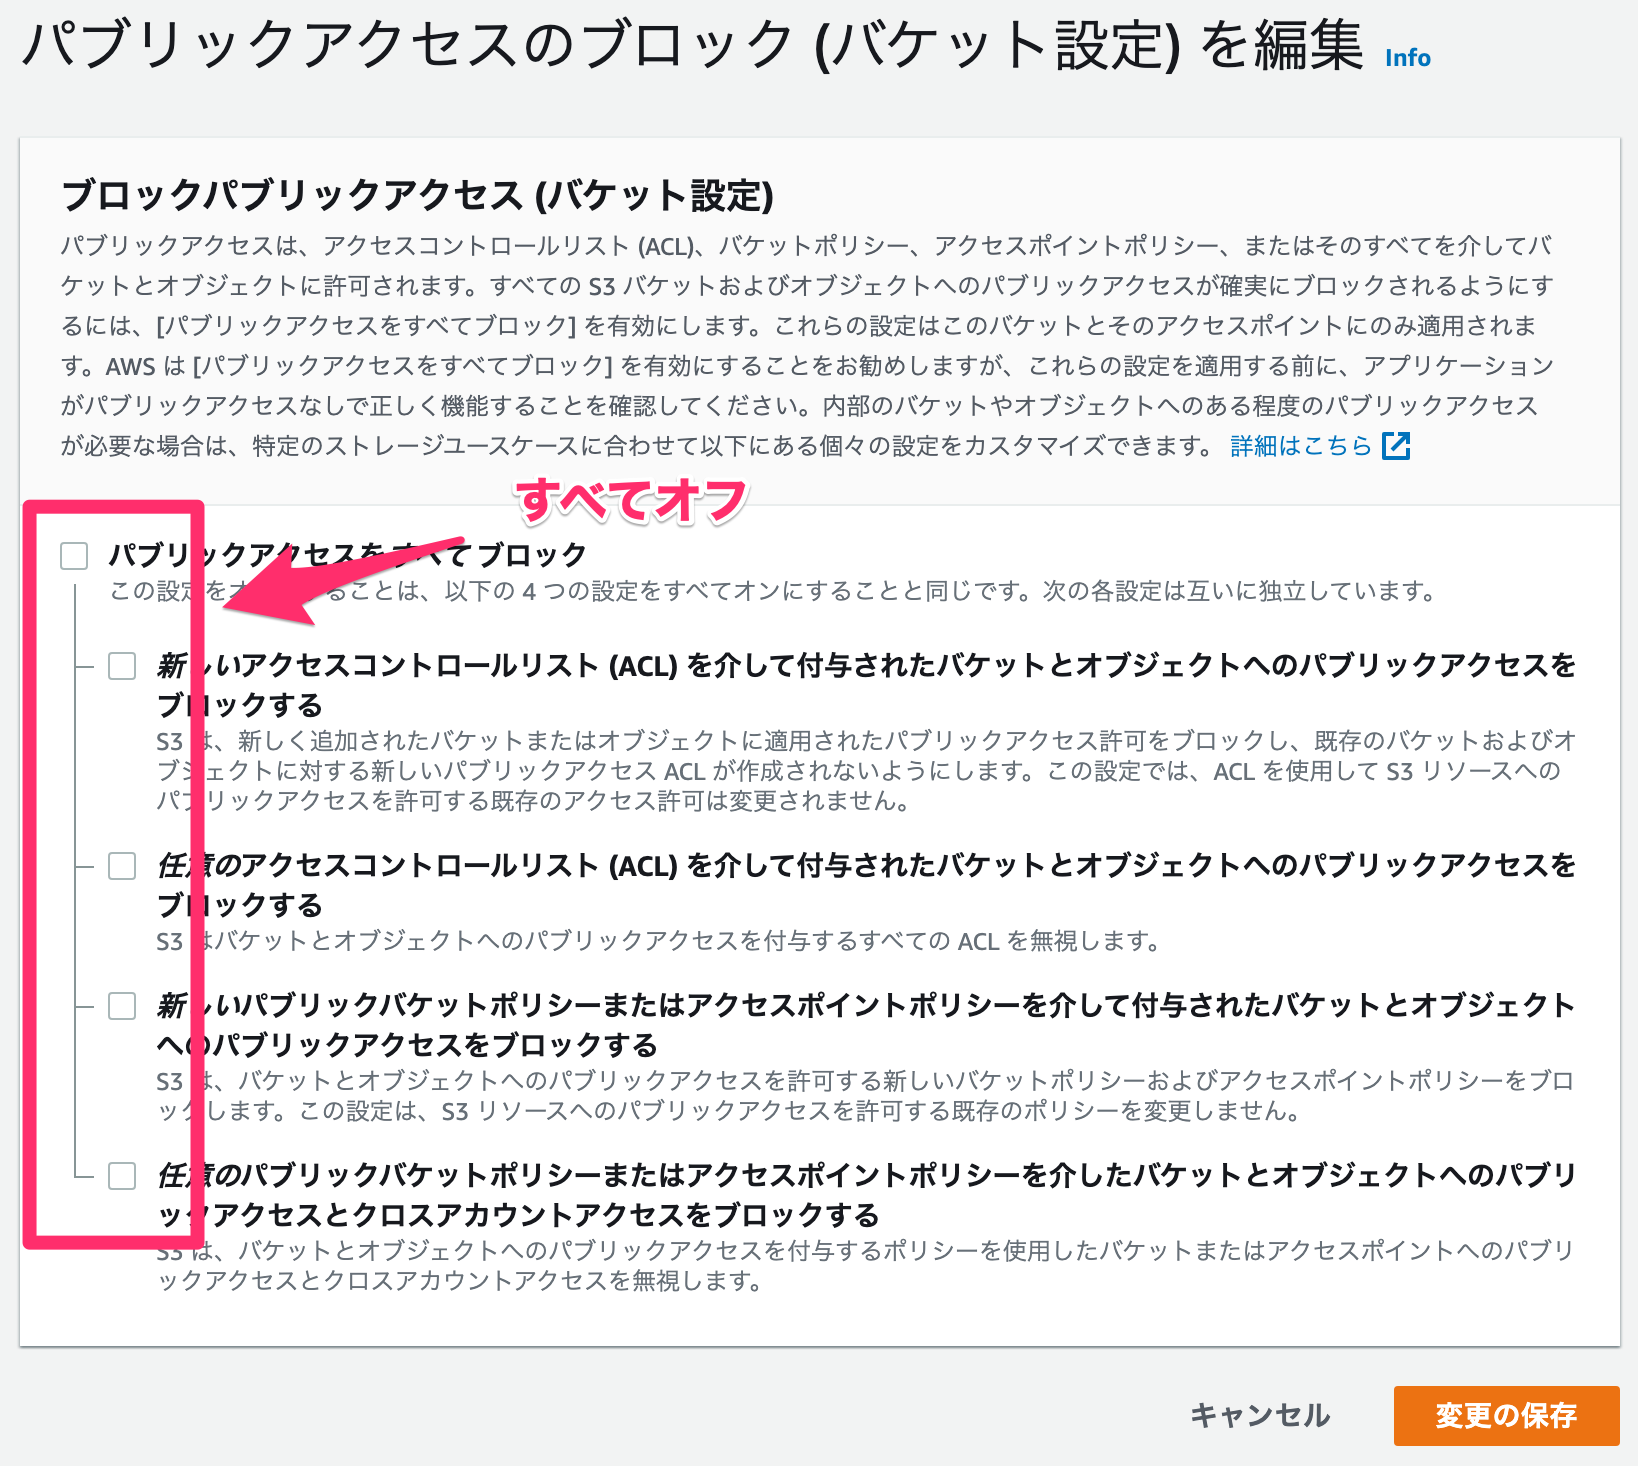Image resolution: width=1638 pixels, height=1466 pixels.
Task: Open the 詳細はこちら link
Action: pos(1301,446)
